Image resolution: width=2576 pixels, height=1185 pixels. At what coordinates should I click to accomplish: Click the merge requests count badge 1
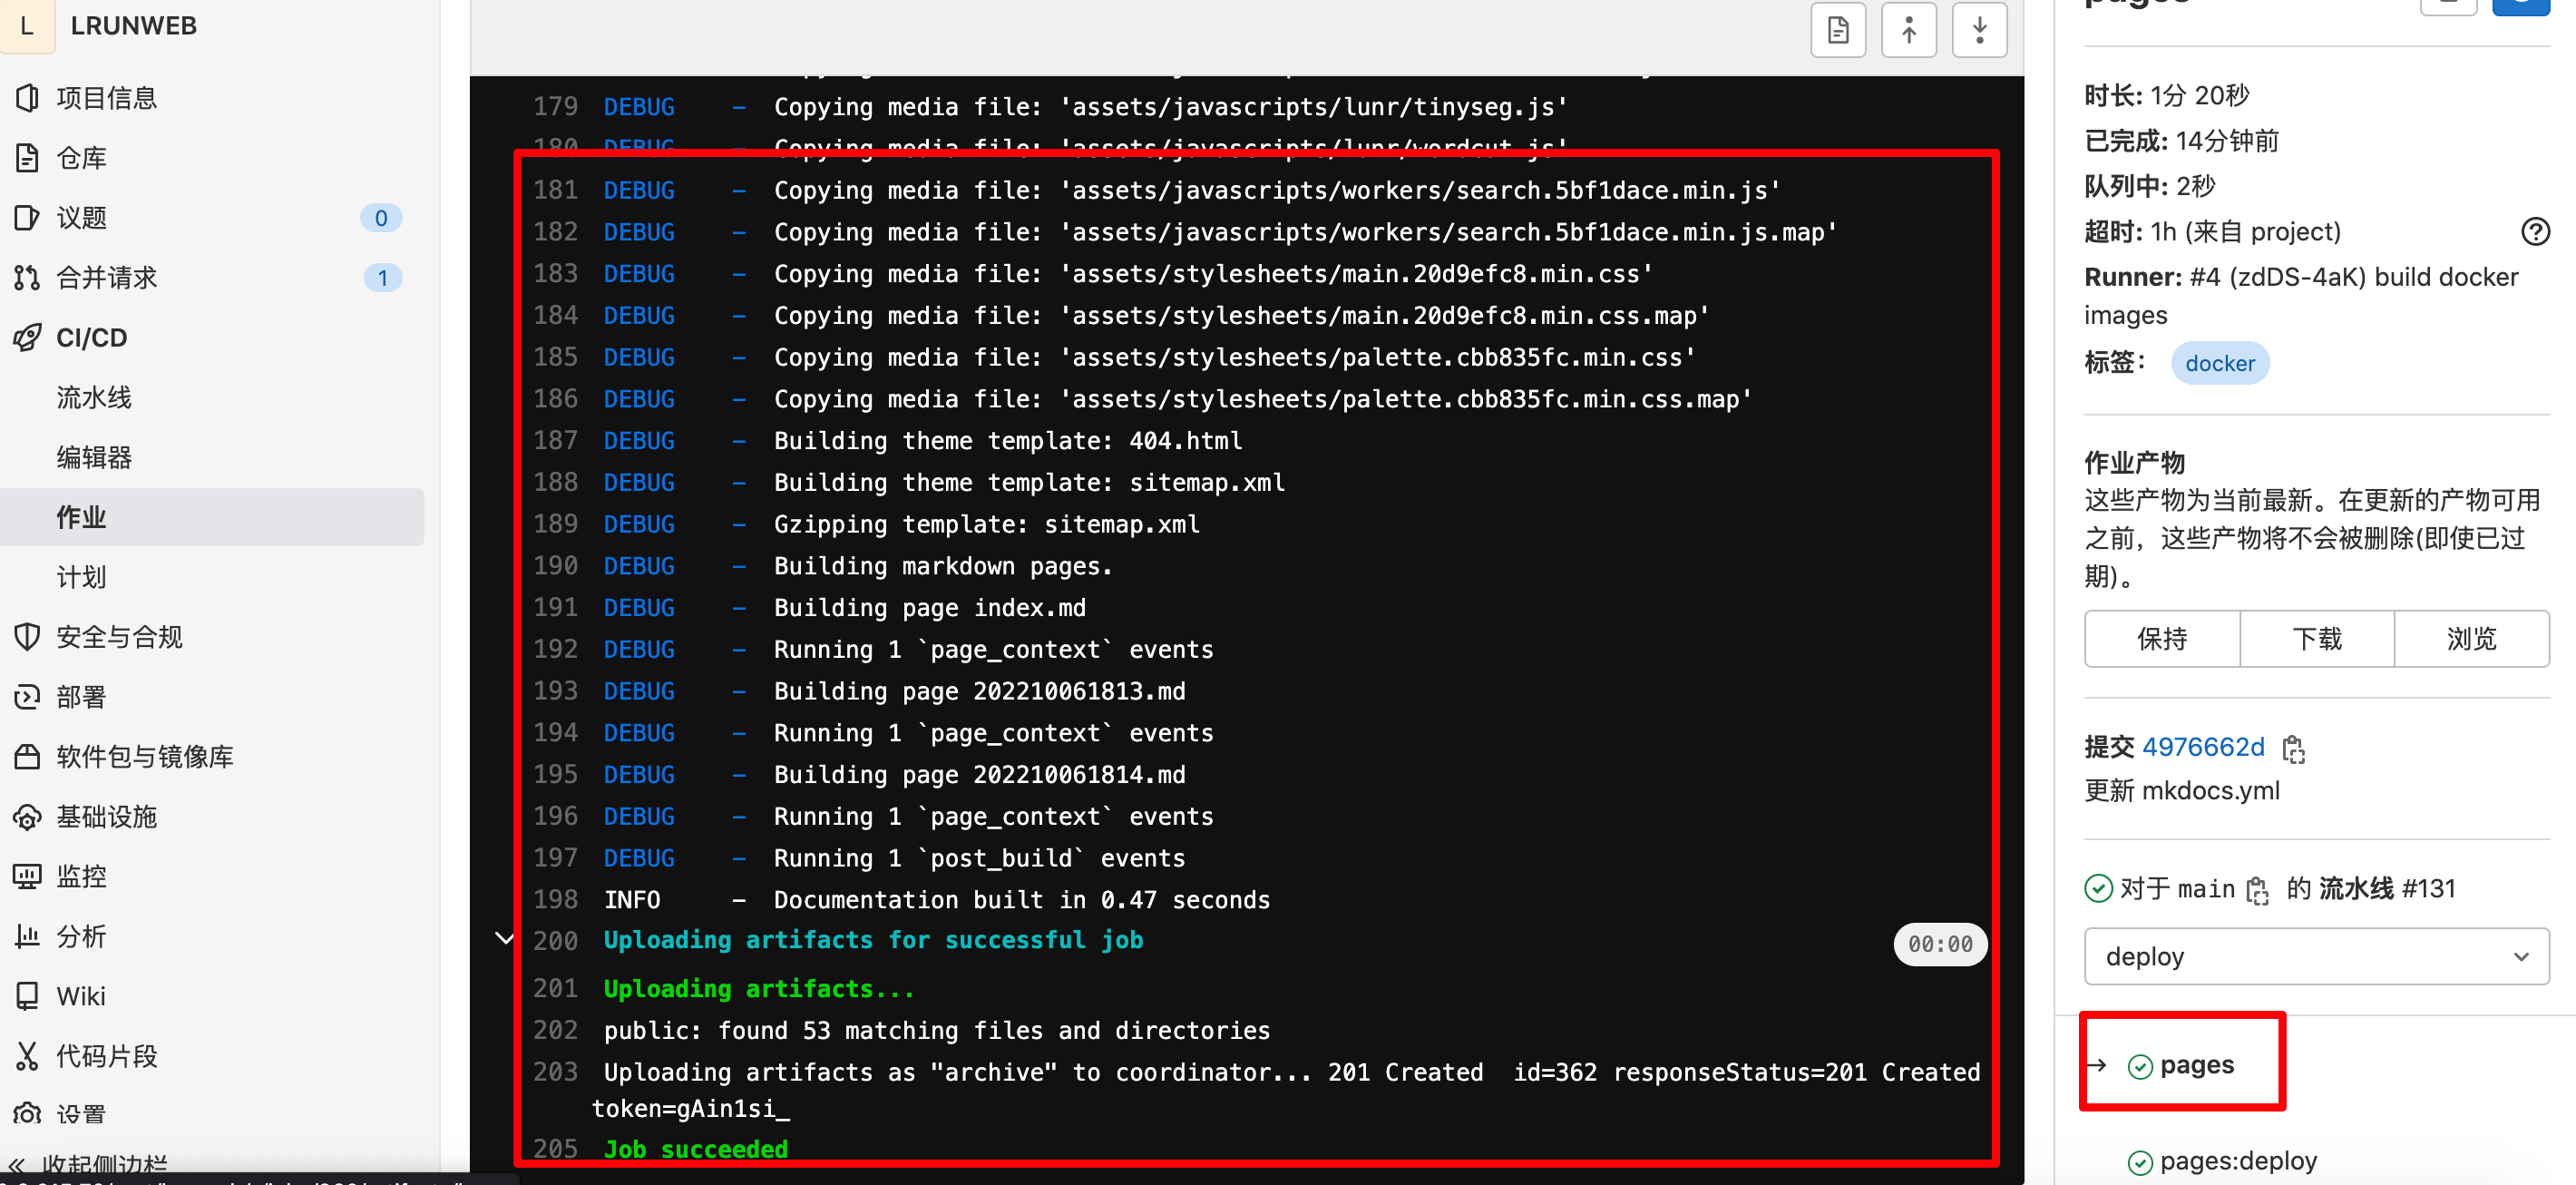(x=382, y=278)
